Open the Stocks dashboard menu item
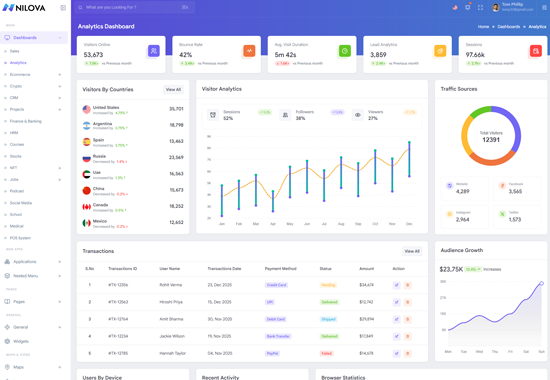This screenshot has width=550, height=380. click(x=15, y=156)
